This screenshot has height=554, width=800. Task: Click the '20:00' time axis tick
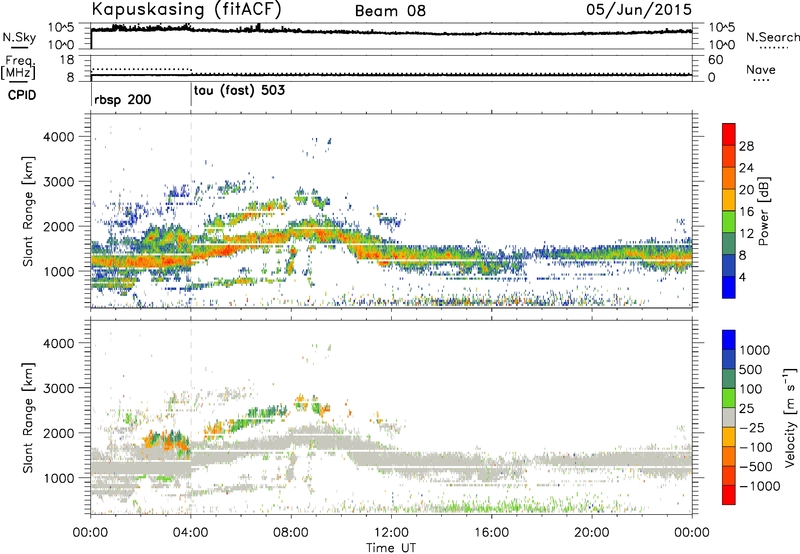[x=592, y=533]
